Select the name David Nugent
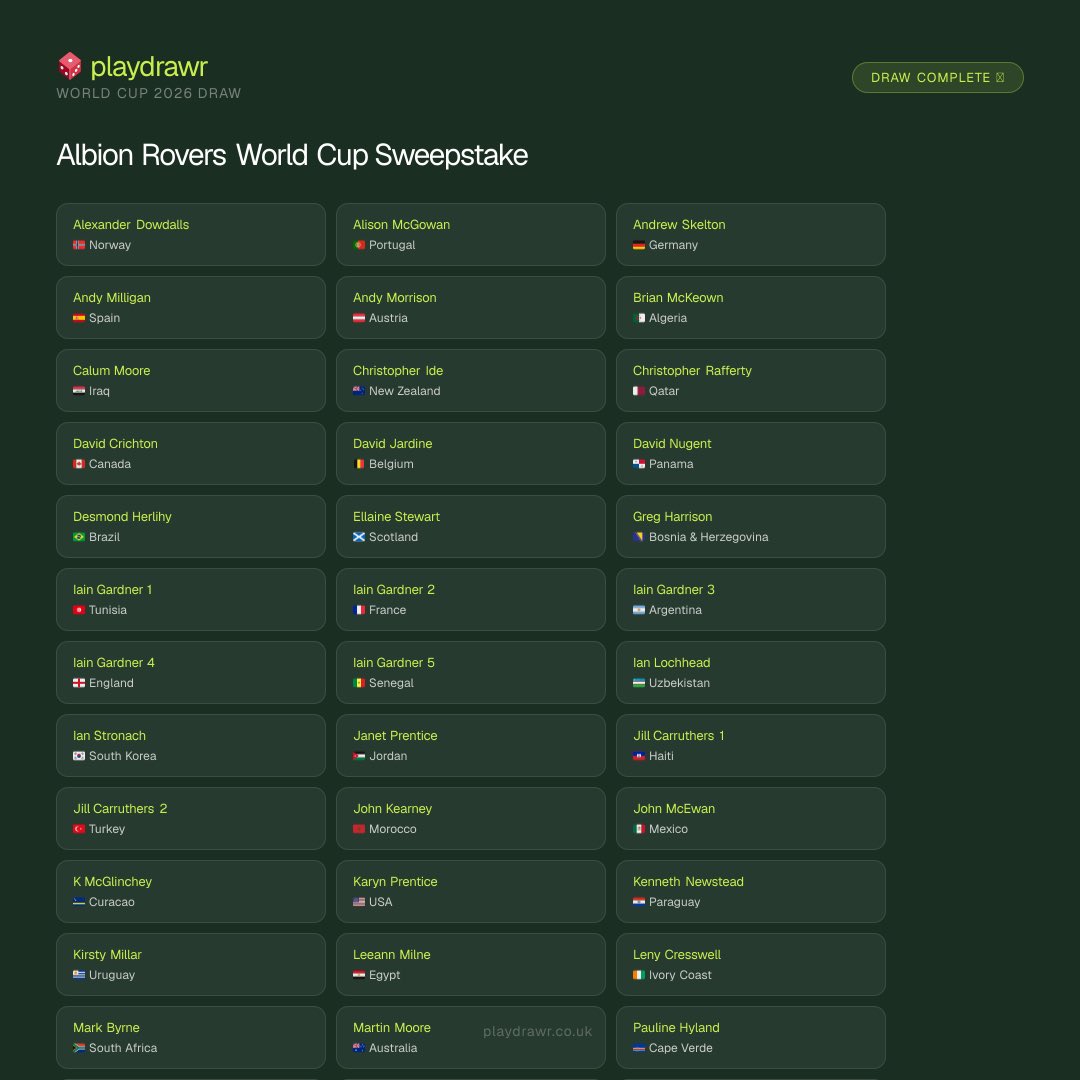The image size is (1080, 1080). 672,444
